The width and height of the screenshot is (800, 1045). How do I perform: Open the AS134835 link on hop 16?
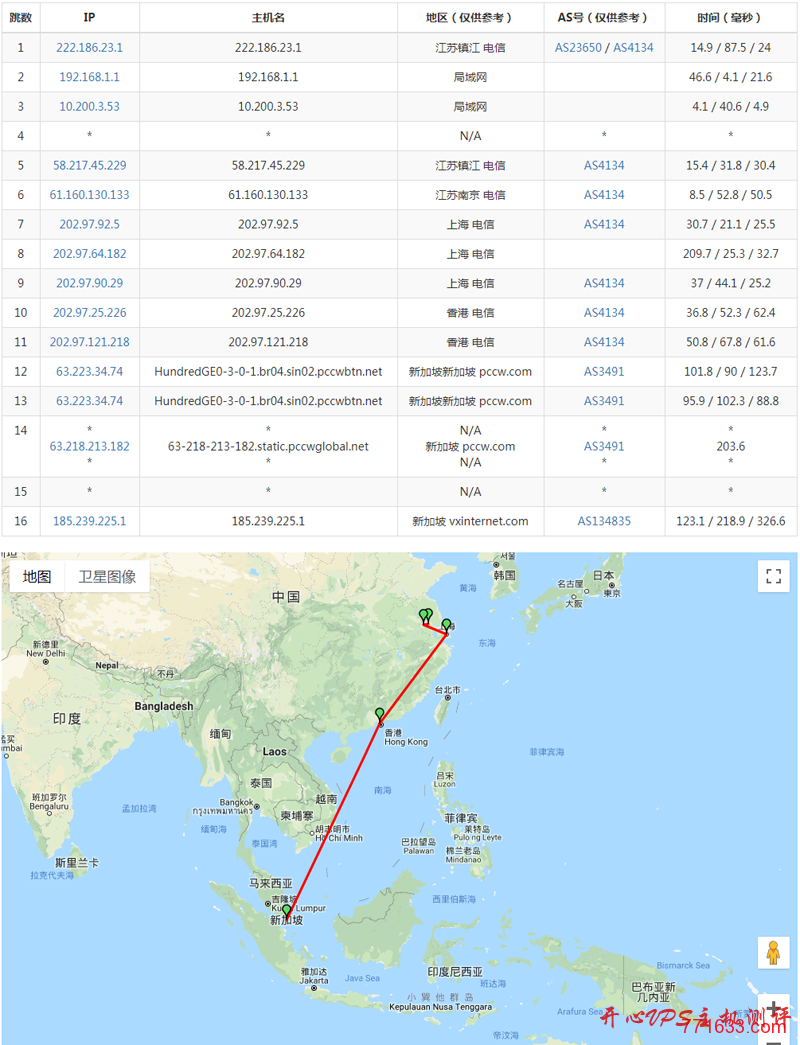click(604, 520)
